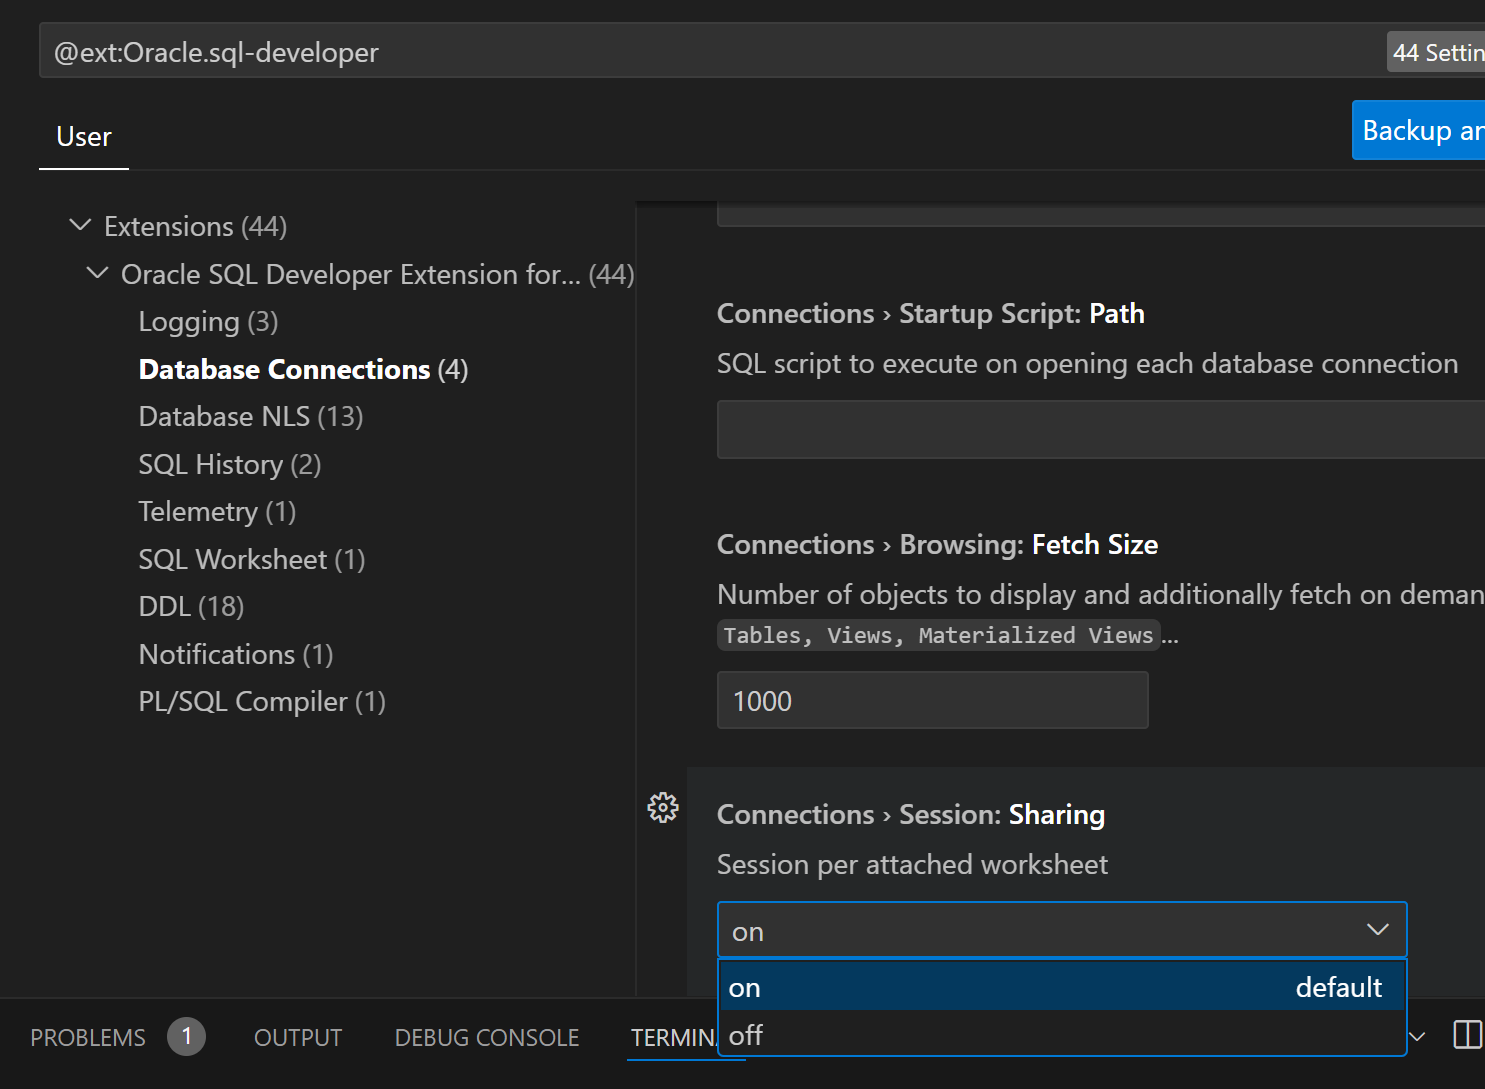Click 'Session per attached worksheet' description text

click(912, 864)
